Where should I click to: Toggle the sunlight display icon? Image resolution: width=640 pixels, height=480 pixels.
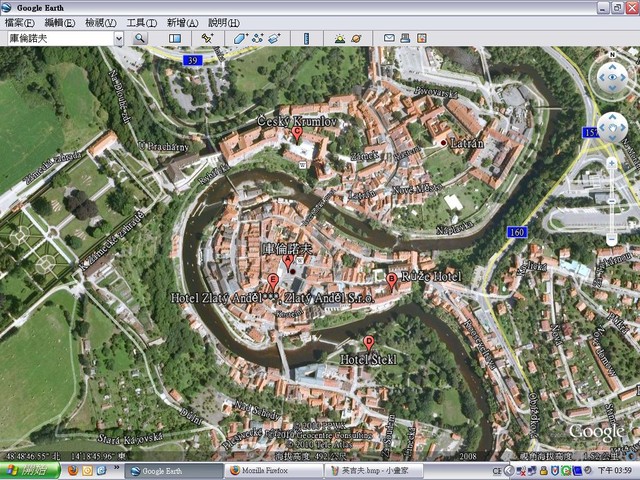tap(340, 38)
